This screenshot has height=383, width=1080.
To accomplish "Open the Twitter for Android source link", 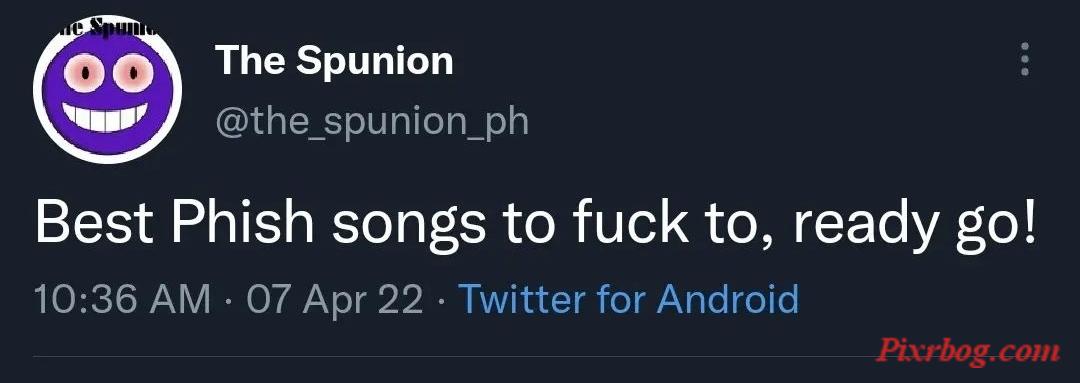I will pos(628,300).
